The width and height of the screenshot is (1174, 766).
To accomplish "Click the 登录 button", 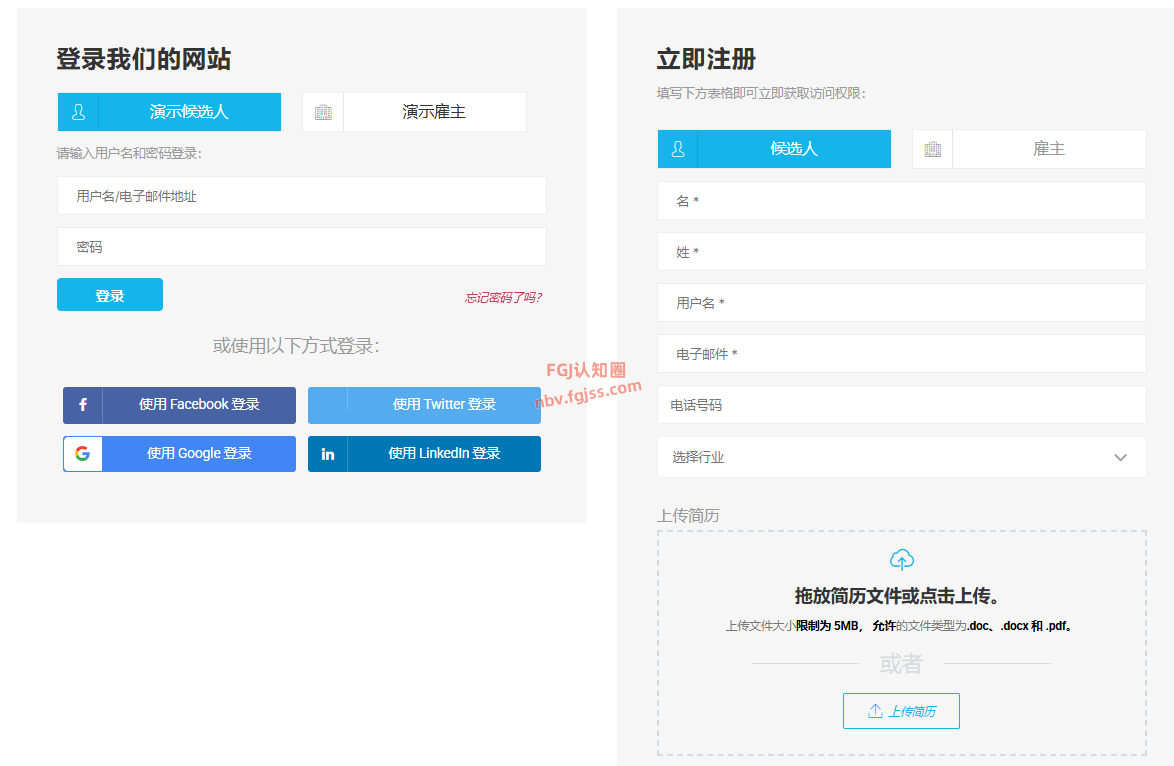I will coord(109,294).
